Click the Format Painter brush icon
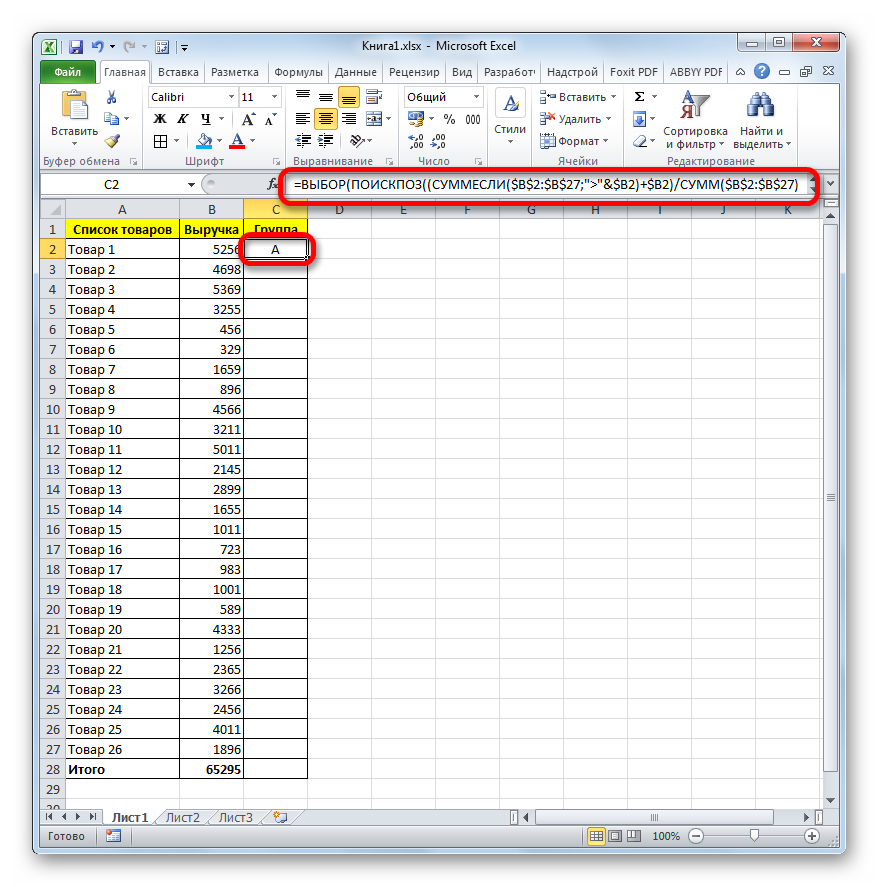879x887 pixels. point(112,141)
